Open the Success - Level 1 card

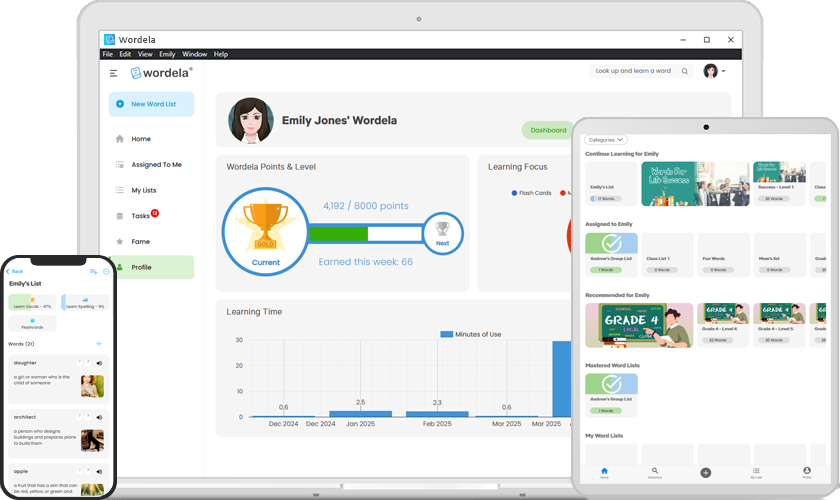(x=779, y=184)
